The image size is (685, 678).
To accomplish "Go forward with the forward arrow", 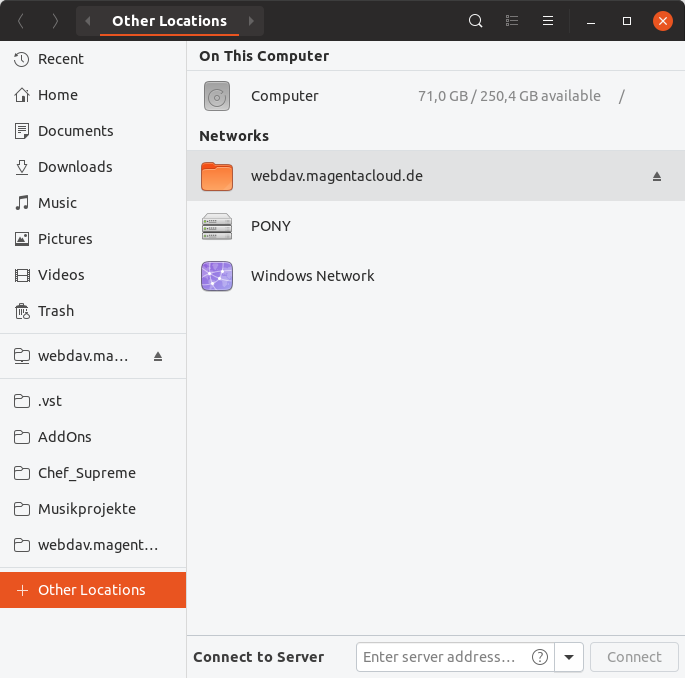I will [55, 21].
